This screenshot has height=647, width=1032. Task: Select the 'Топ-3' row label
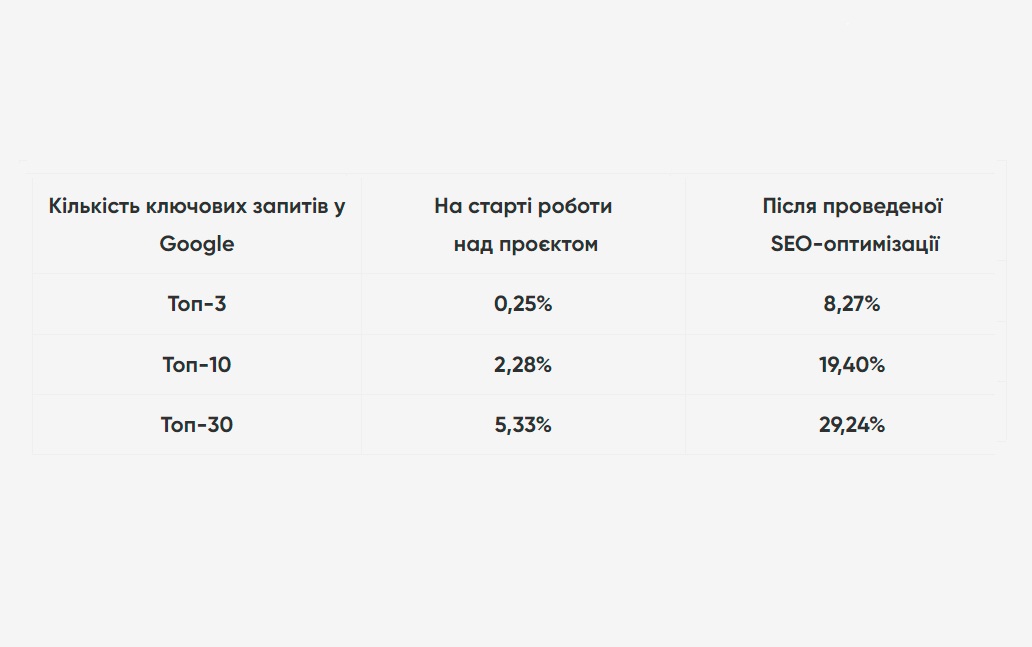197,303
